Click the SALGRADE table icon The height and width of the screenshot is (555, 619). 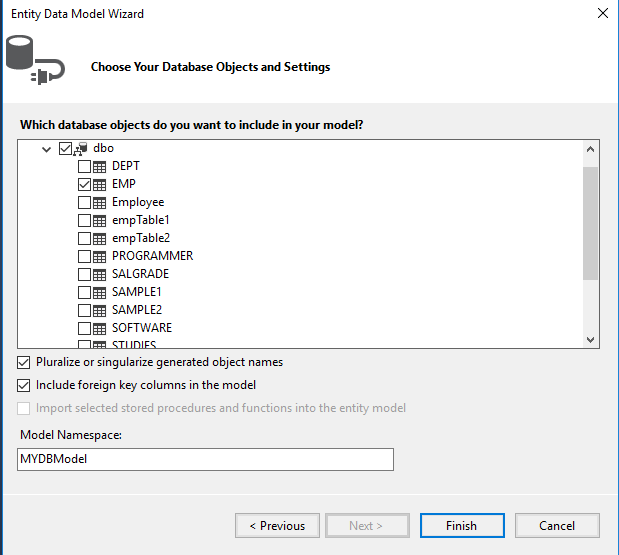click(100, 275)
